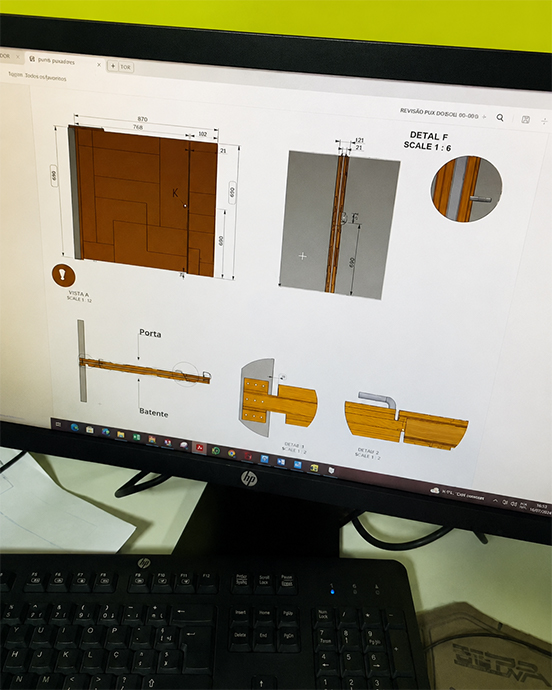
Task: Launch Google Chrome from the taskbar
Action: 232,453
